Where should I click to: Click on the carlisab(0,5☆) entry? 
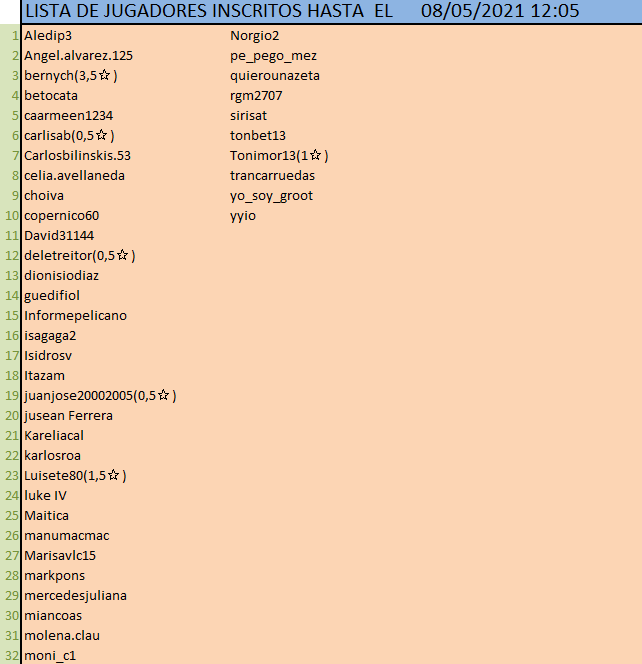(69, 136)
